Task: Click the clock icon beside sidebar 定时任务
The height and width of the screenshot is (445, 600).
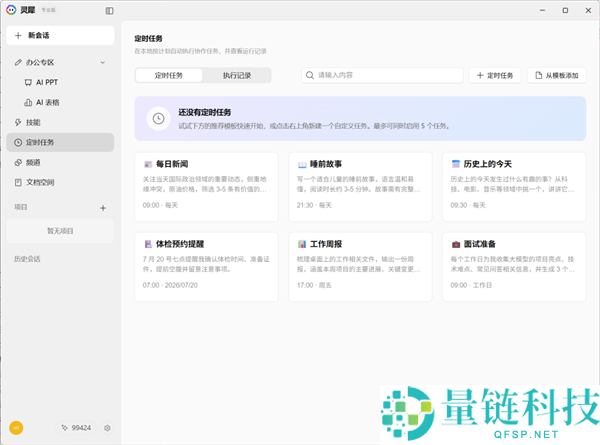Action: click(18, 142)
